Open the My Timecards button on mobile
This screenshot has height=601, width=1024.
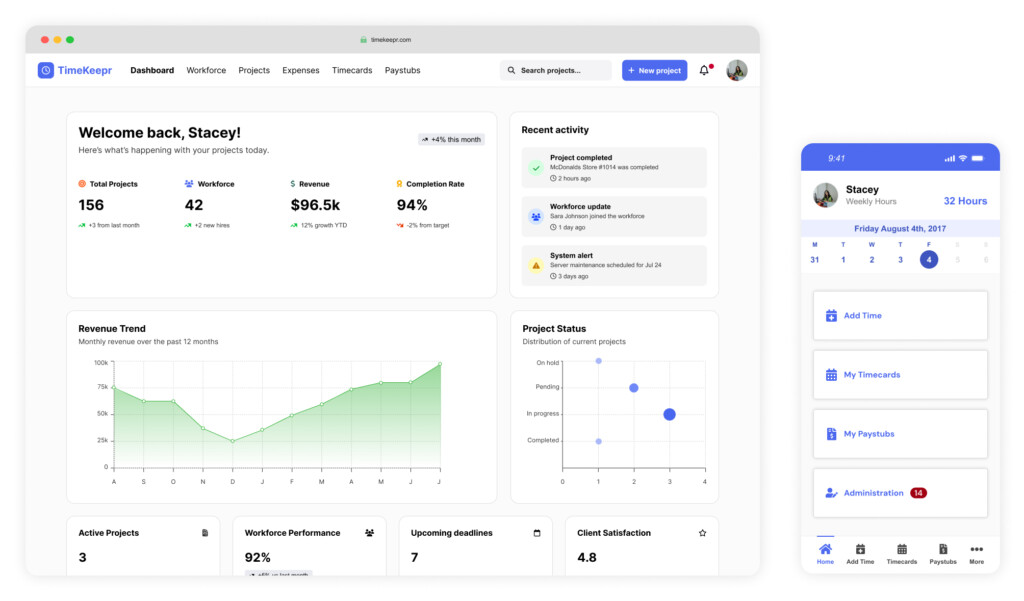[x=900, y=375]
